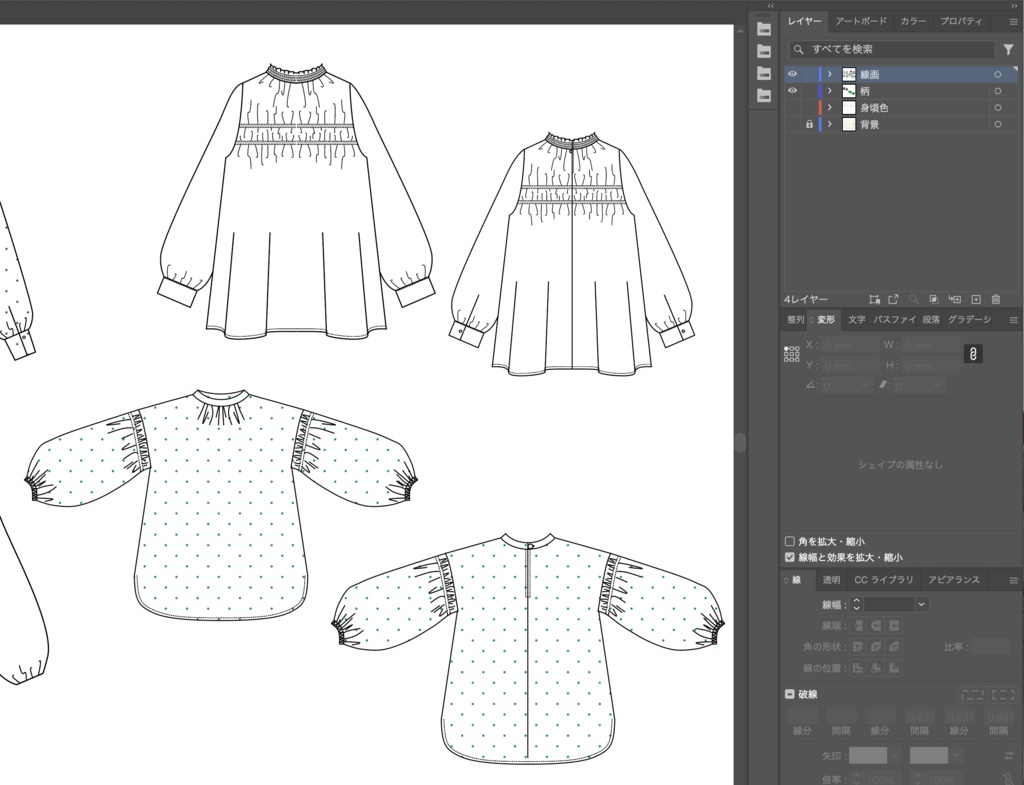The image size is (1024, 785).
Task: Align stroke to outside in 線の位置
Action: point(895,668)
